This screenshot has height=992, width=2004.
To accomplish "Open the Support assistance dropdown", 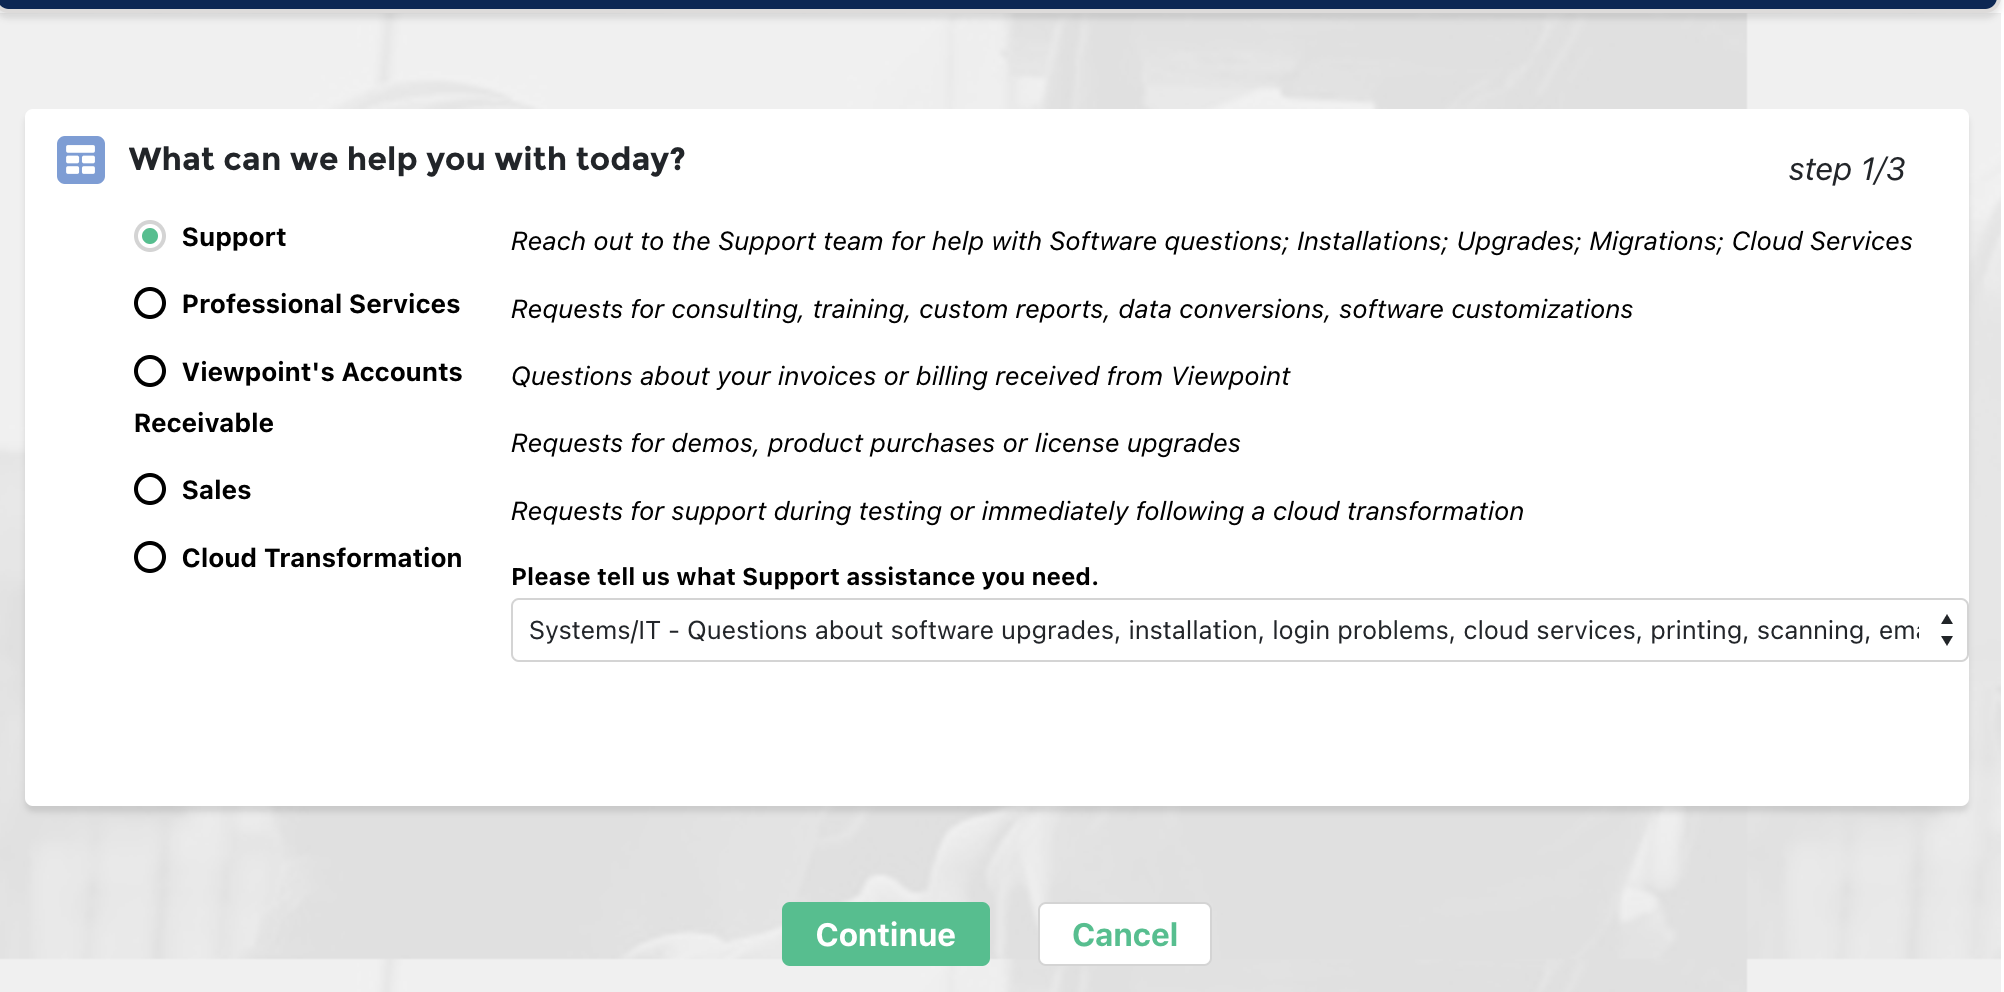I will [1239, 630].
